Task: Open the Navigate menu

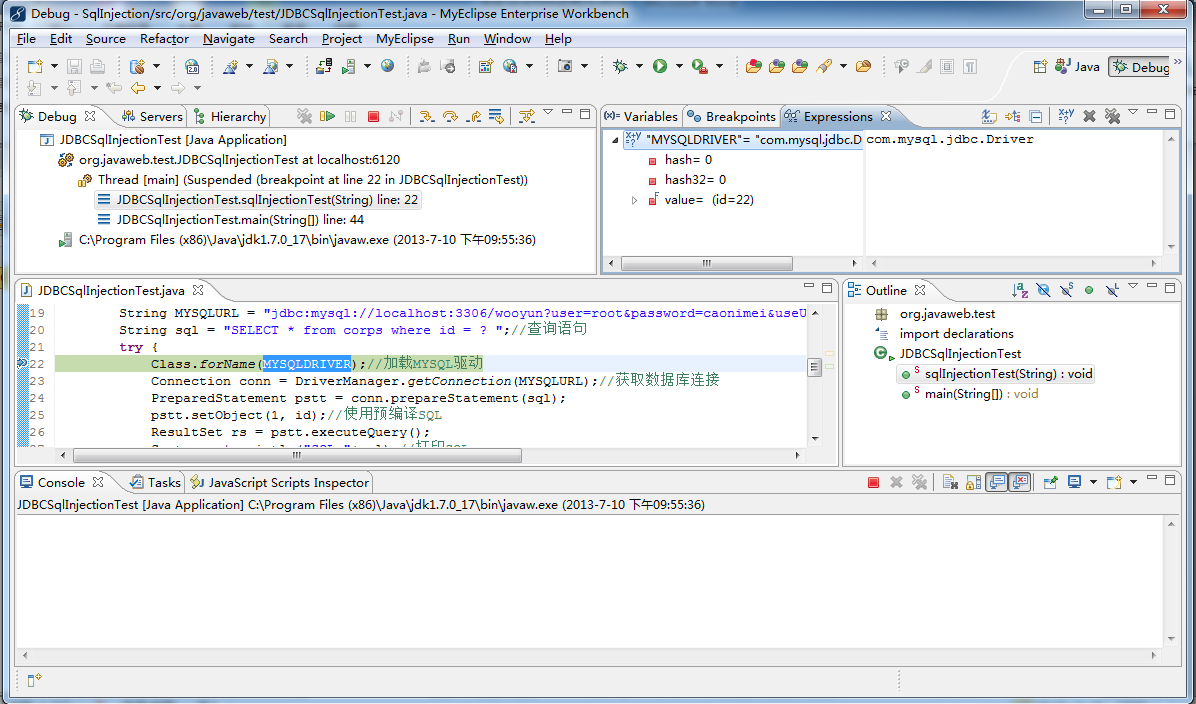Action: (229, 38)
